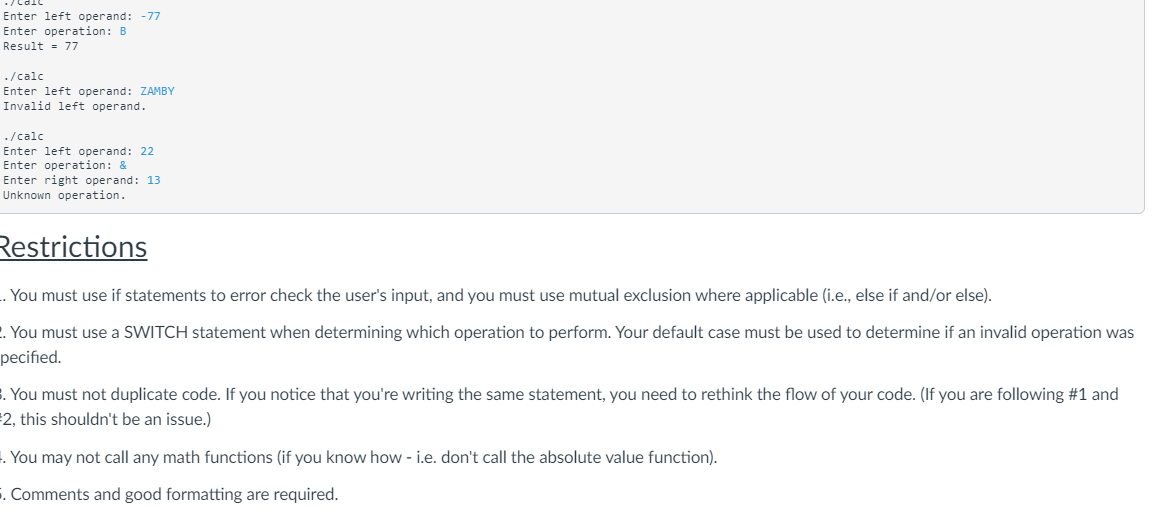Click 'Comments and good formatting are required'
Screen dimensions: 1163x521
click(174, 494)
